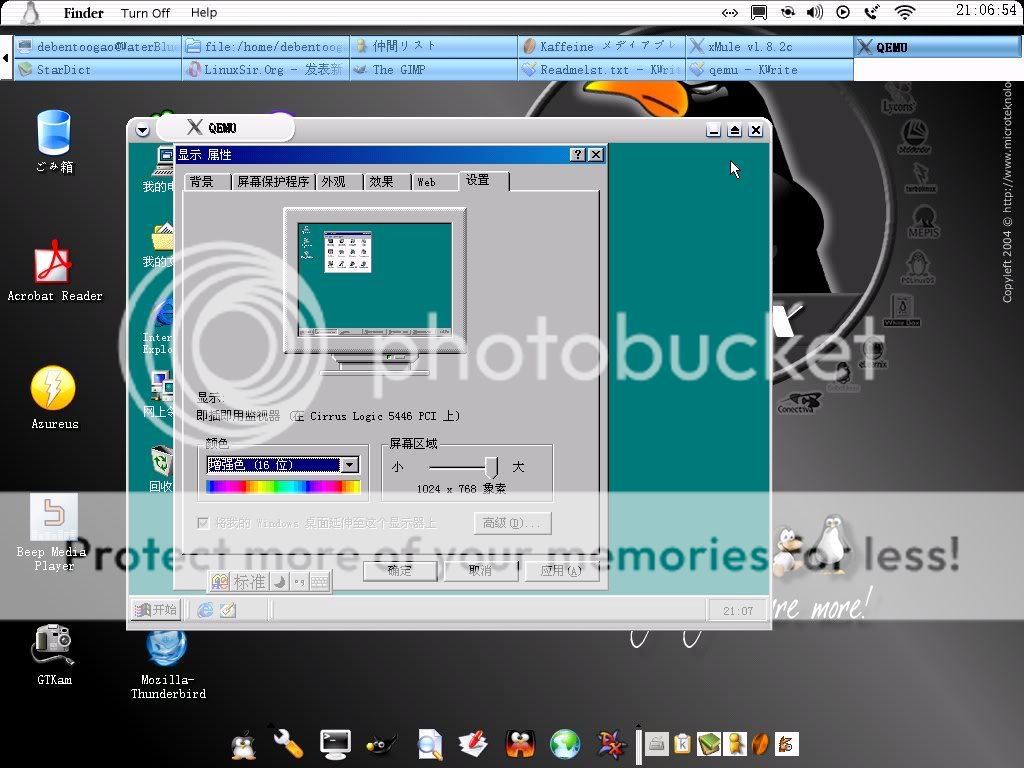Click the printer tray icon in dock

point(656,744)
